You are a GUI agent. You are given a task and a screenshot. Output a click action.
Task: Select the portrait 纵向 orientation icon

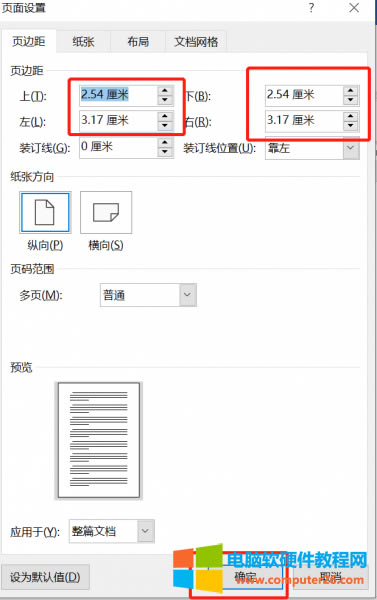pyautogui.click(x=45, y=212)
